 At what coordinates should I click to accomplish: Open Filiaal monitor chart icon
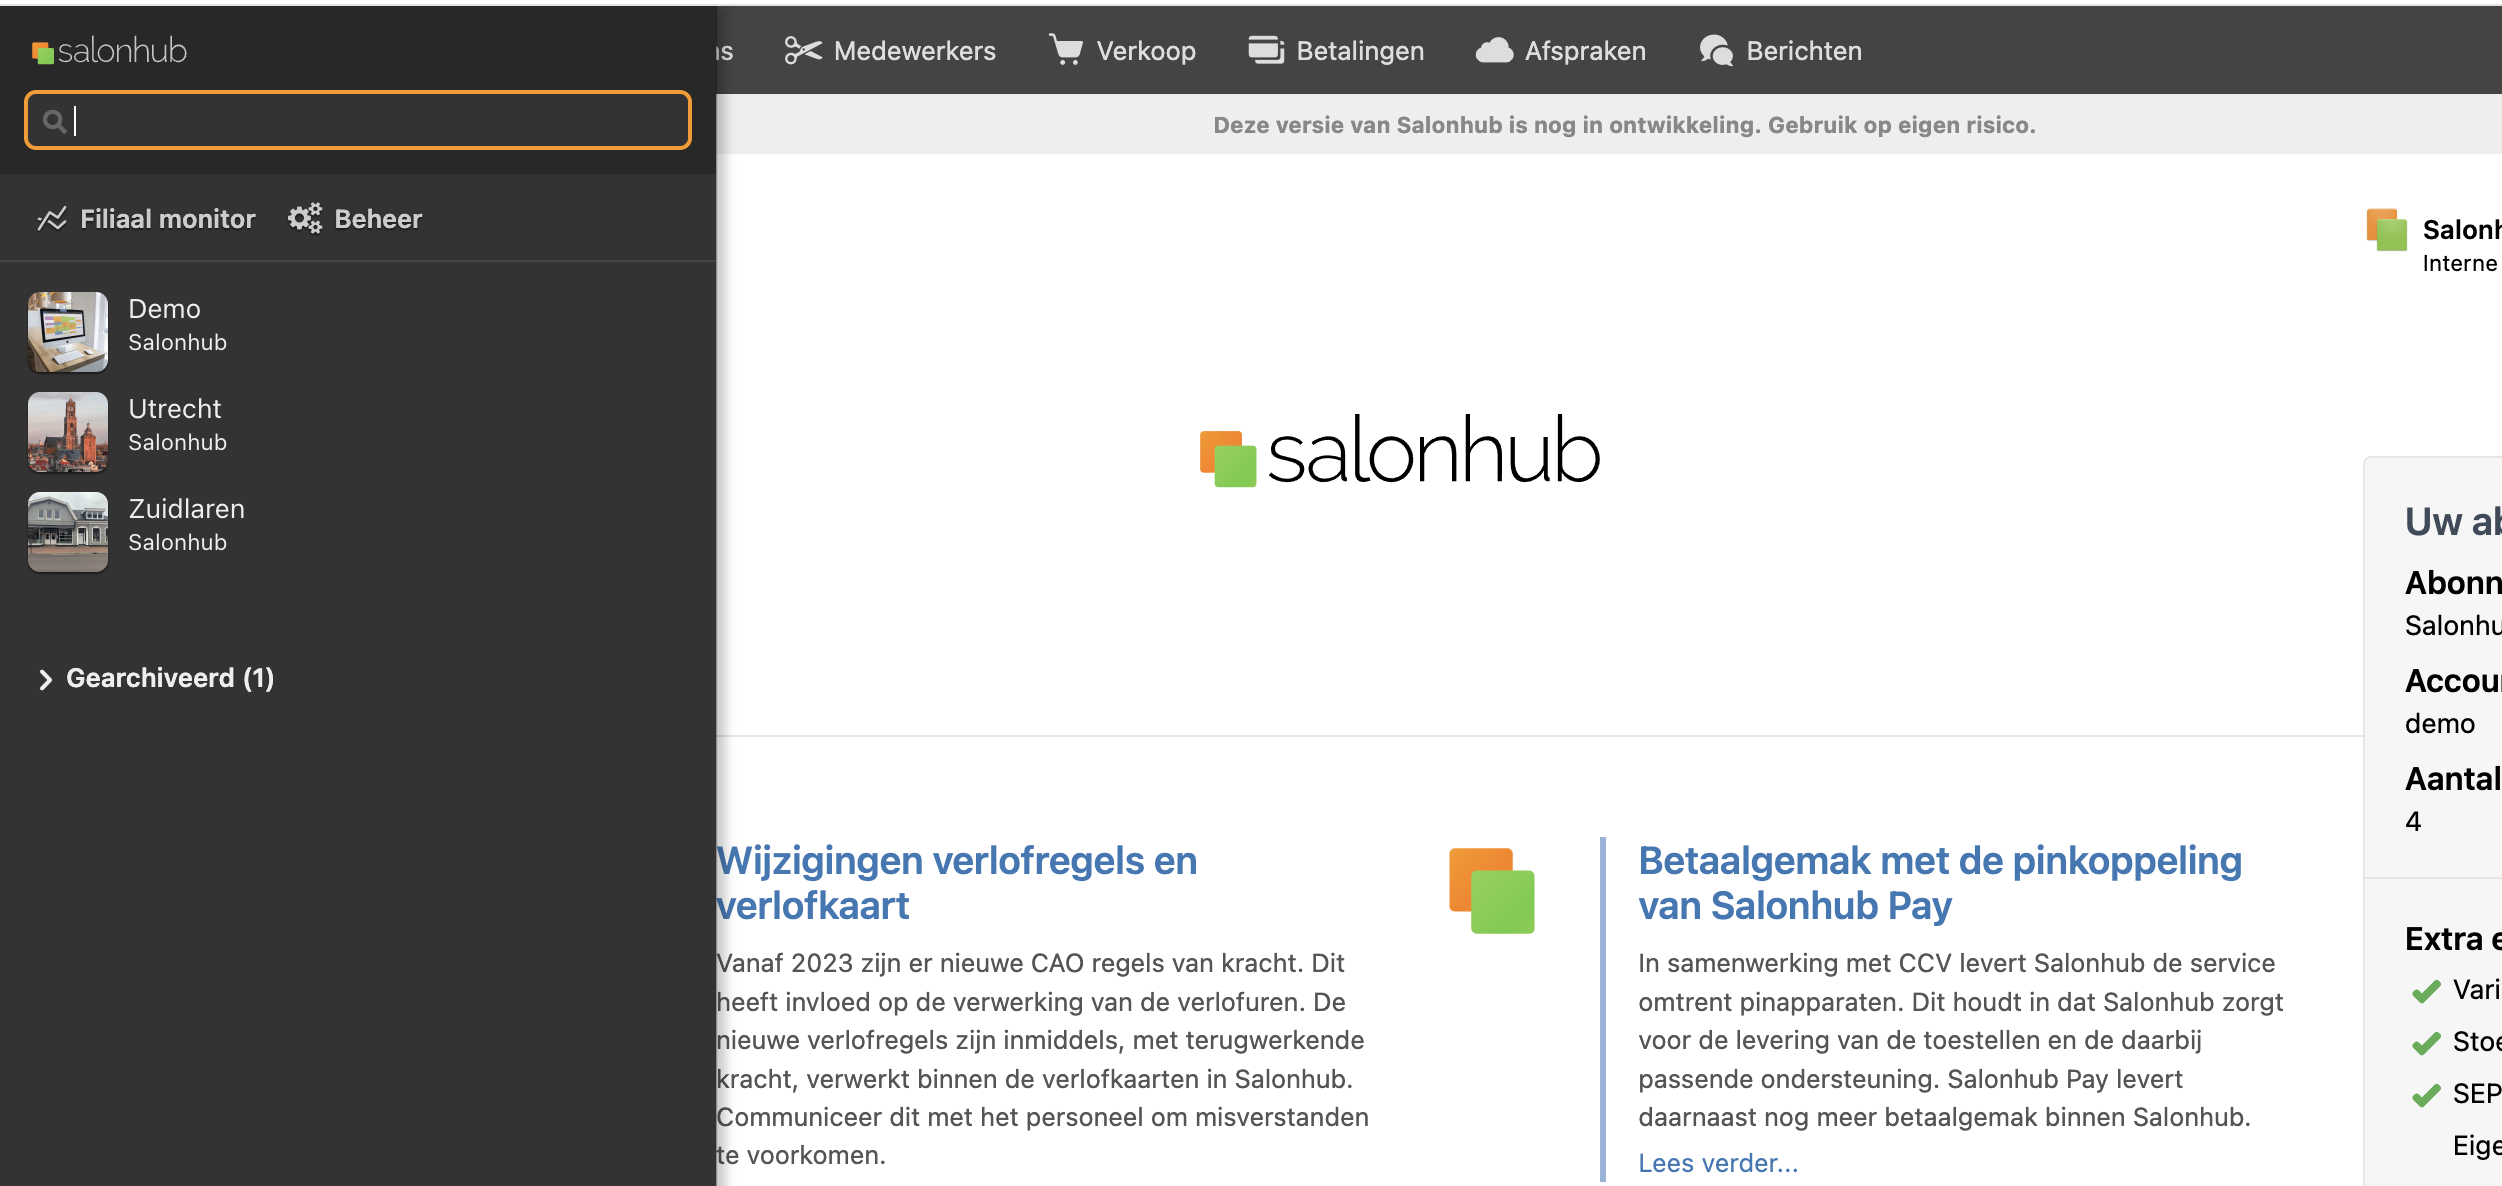[x=52, y=218]
